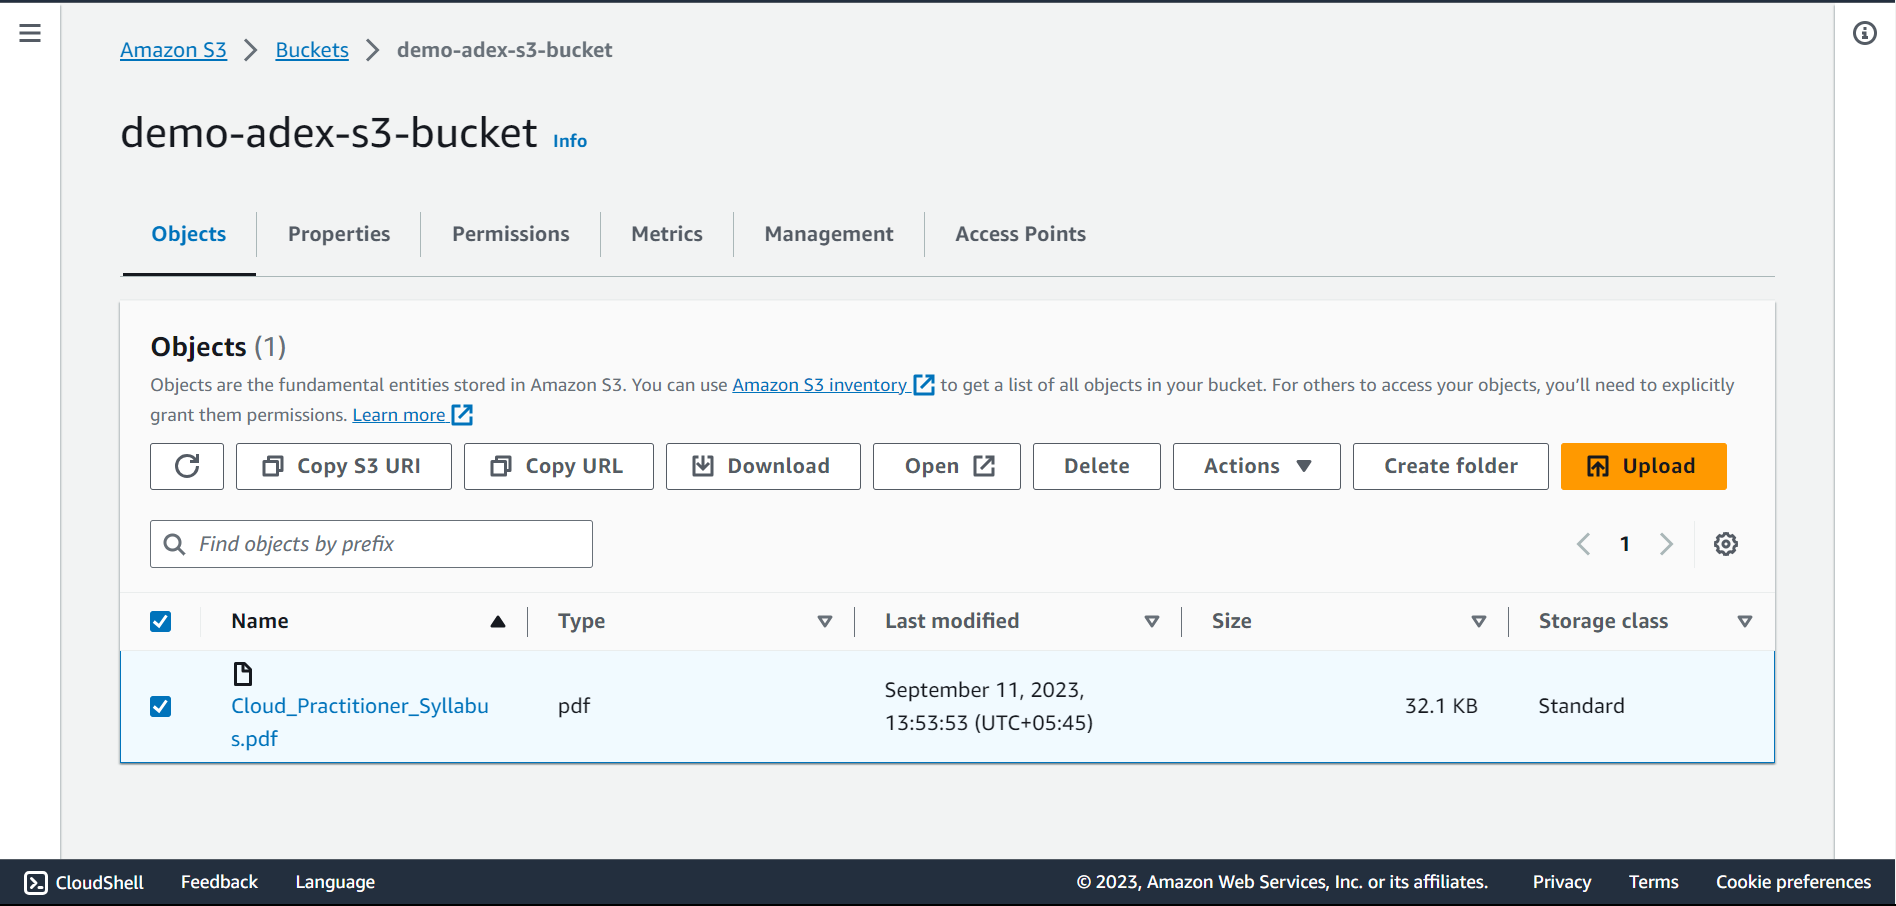Switch to the Management tab
1896x906 pixels.
[x=829, y=234]
